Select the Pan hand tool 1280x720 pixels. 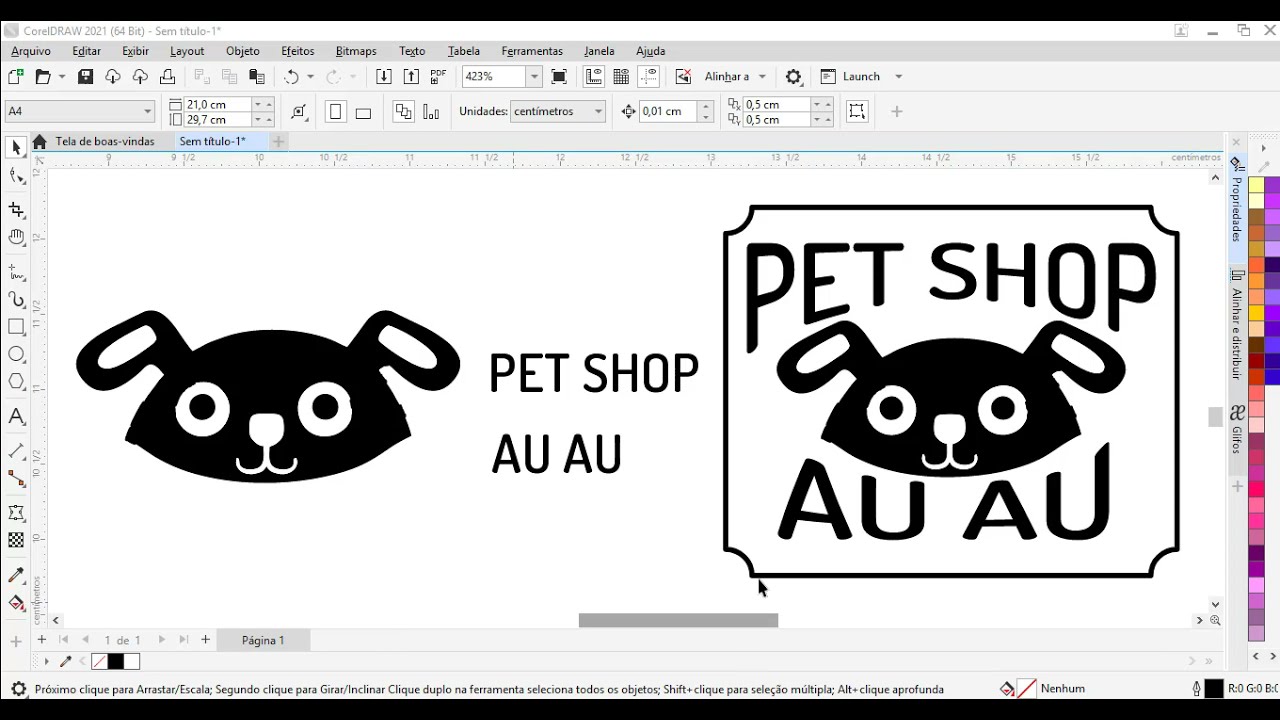click(x=16, y=237)
